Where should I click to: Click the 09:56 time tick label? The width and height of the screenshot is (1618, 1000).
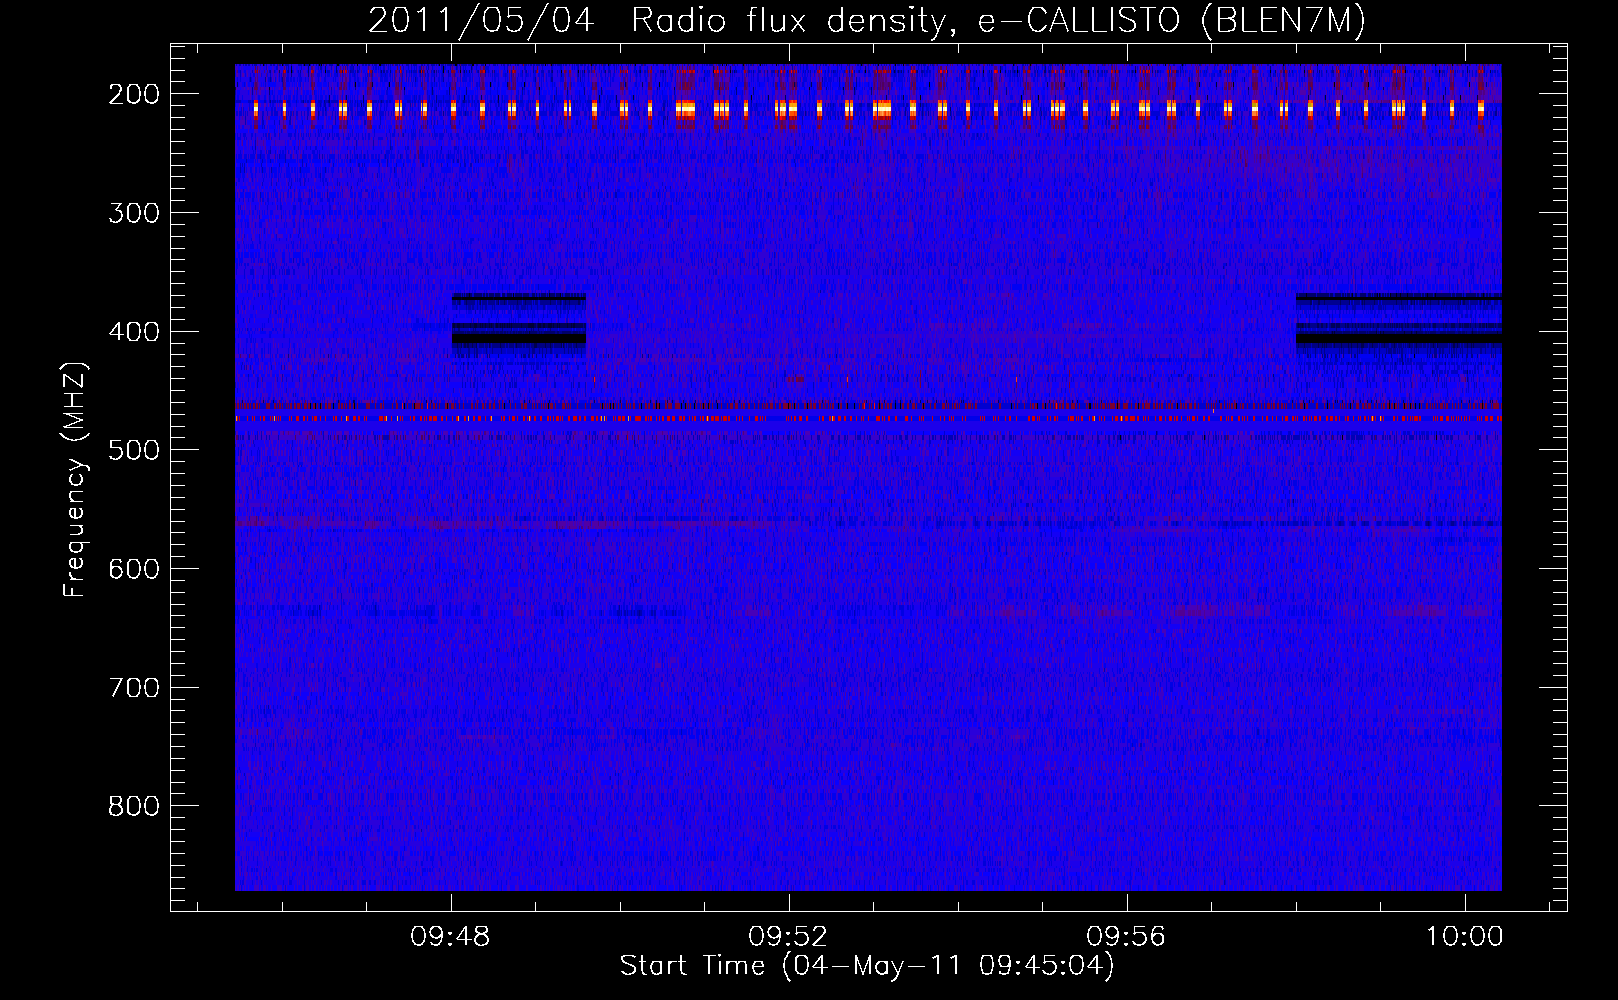pos(1127,937)
